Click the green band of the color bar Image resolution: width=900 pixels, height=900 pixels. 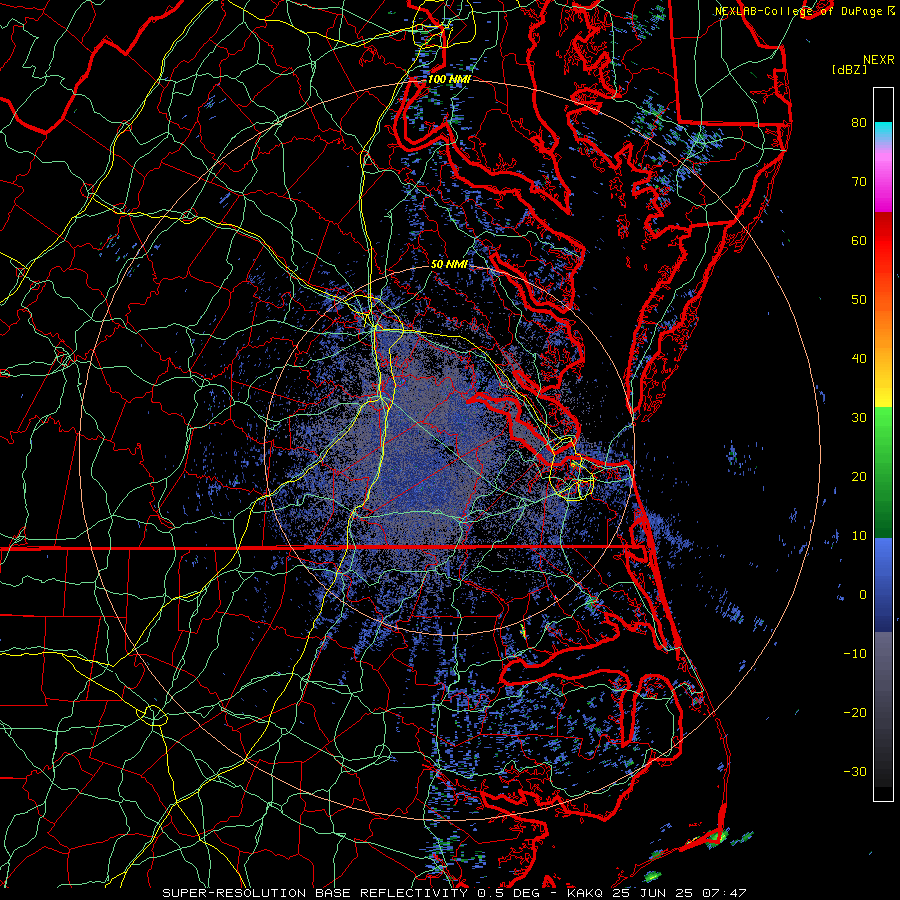click(883, 472)
